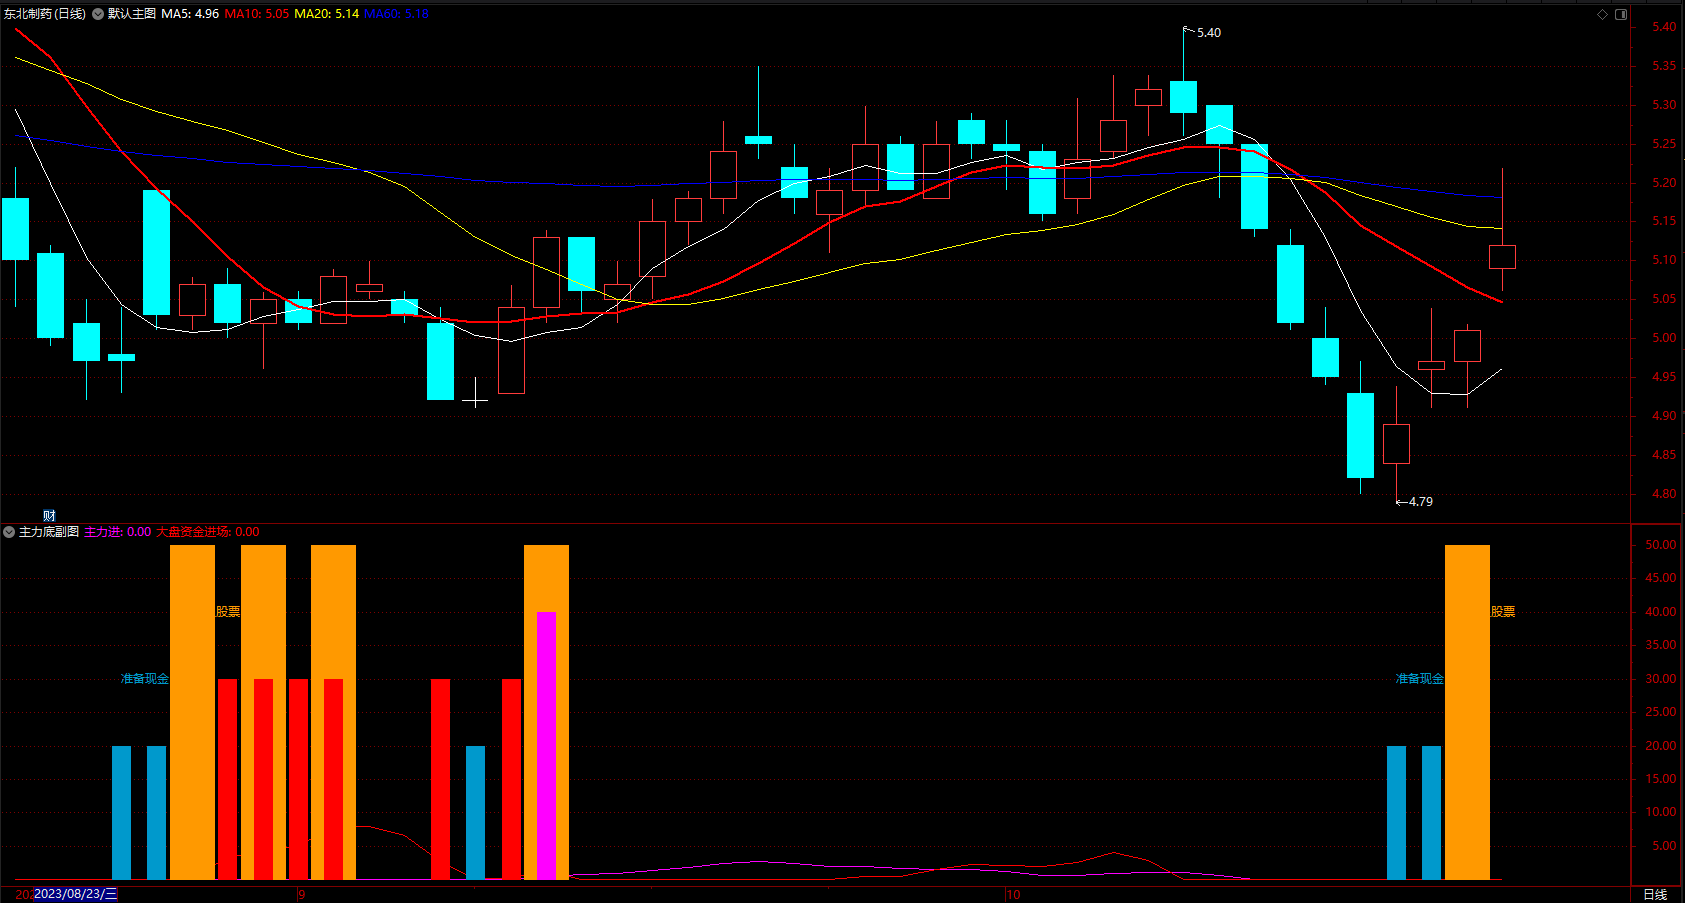The height and width of the screenshot is (903, 1685).
Task: Click the 主力底副图 sub-chart name
Action: click(49, 532)
